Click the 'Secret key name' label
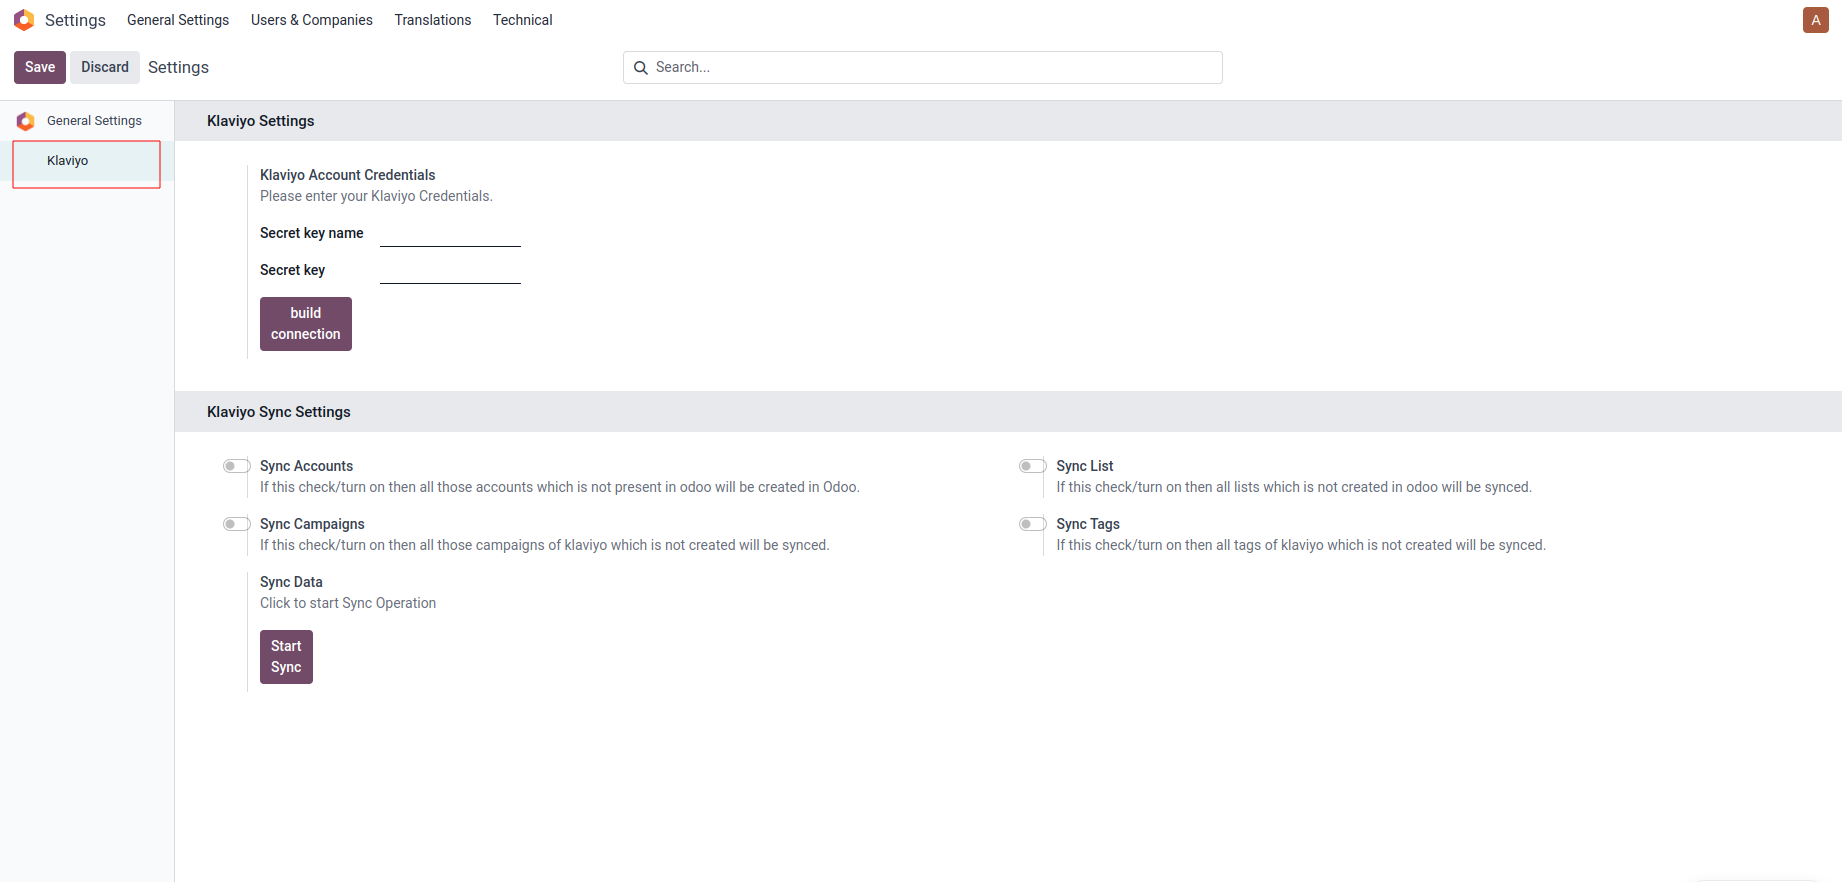Viewport: 1842px width, 882px height. point(312,233)
